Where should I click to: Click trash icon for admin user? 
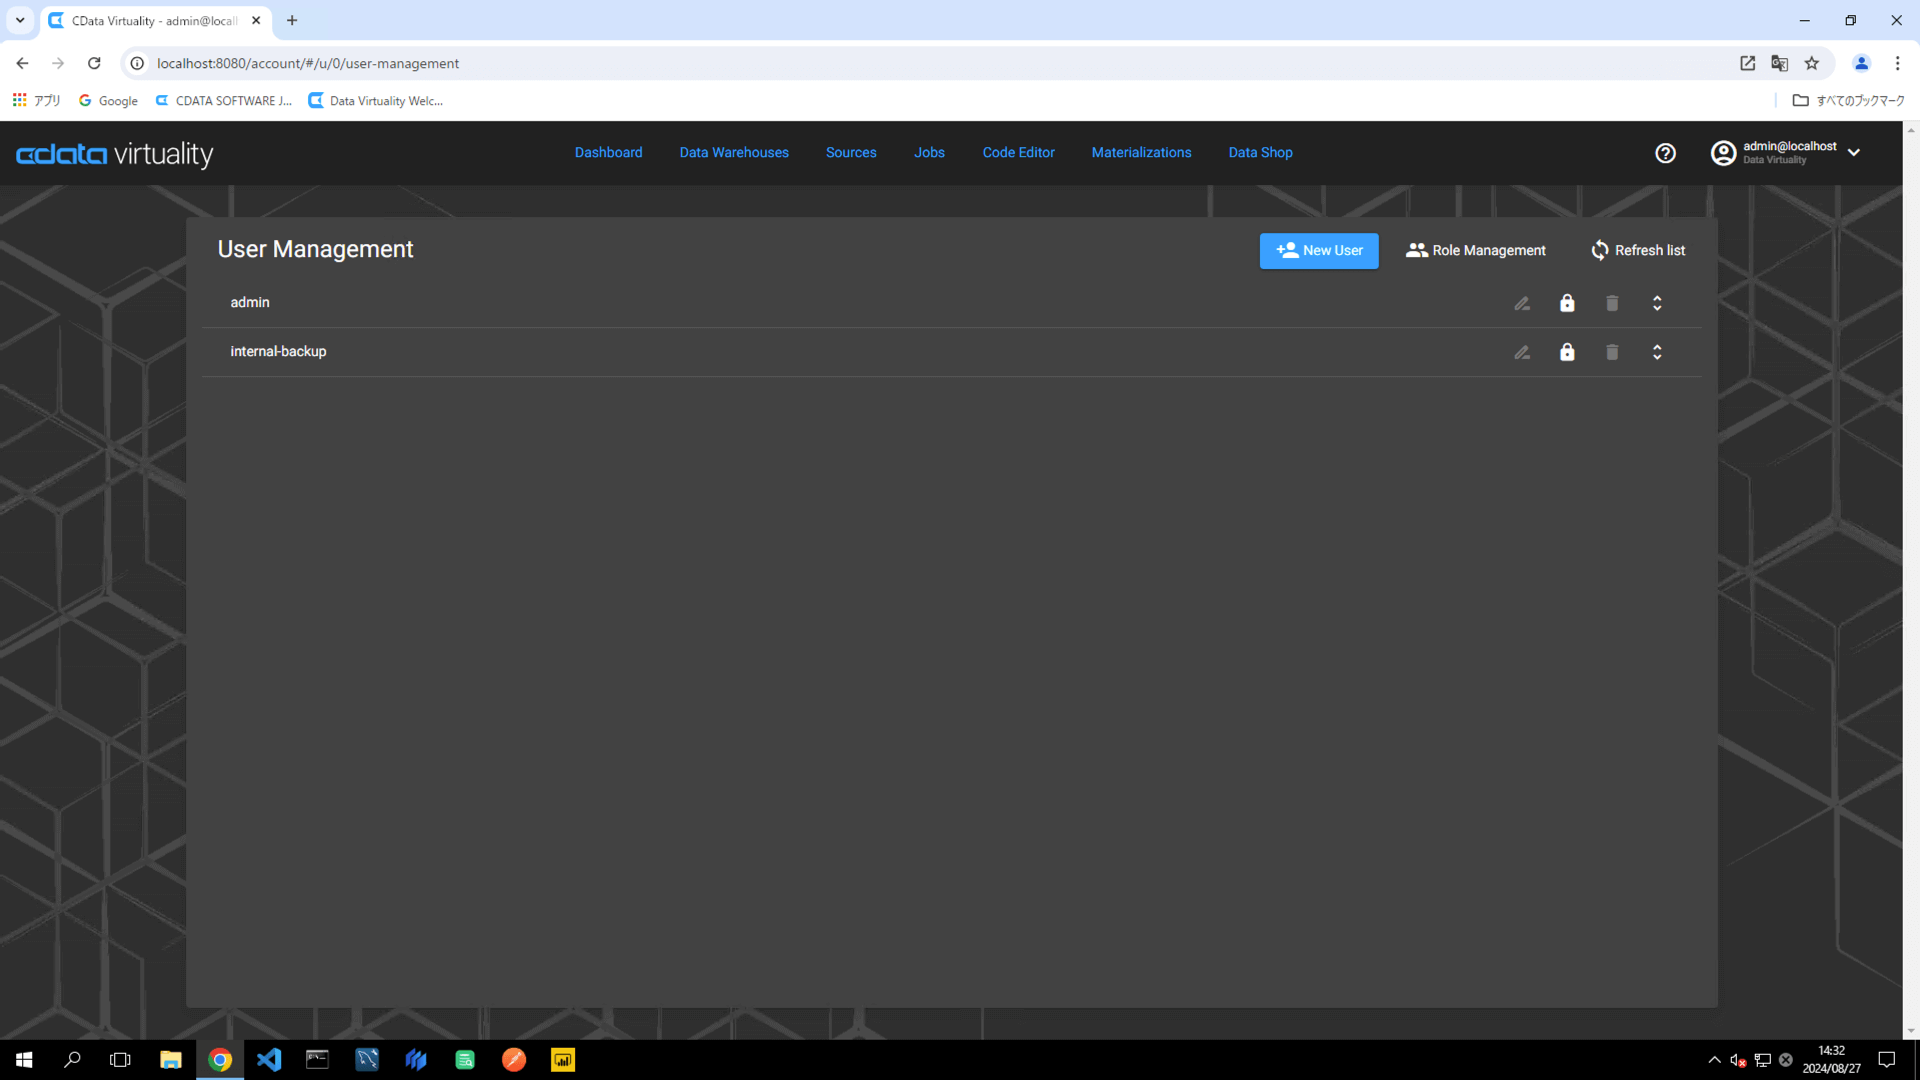coord(1612,303)
